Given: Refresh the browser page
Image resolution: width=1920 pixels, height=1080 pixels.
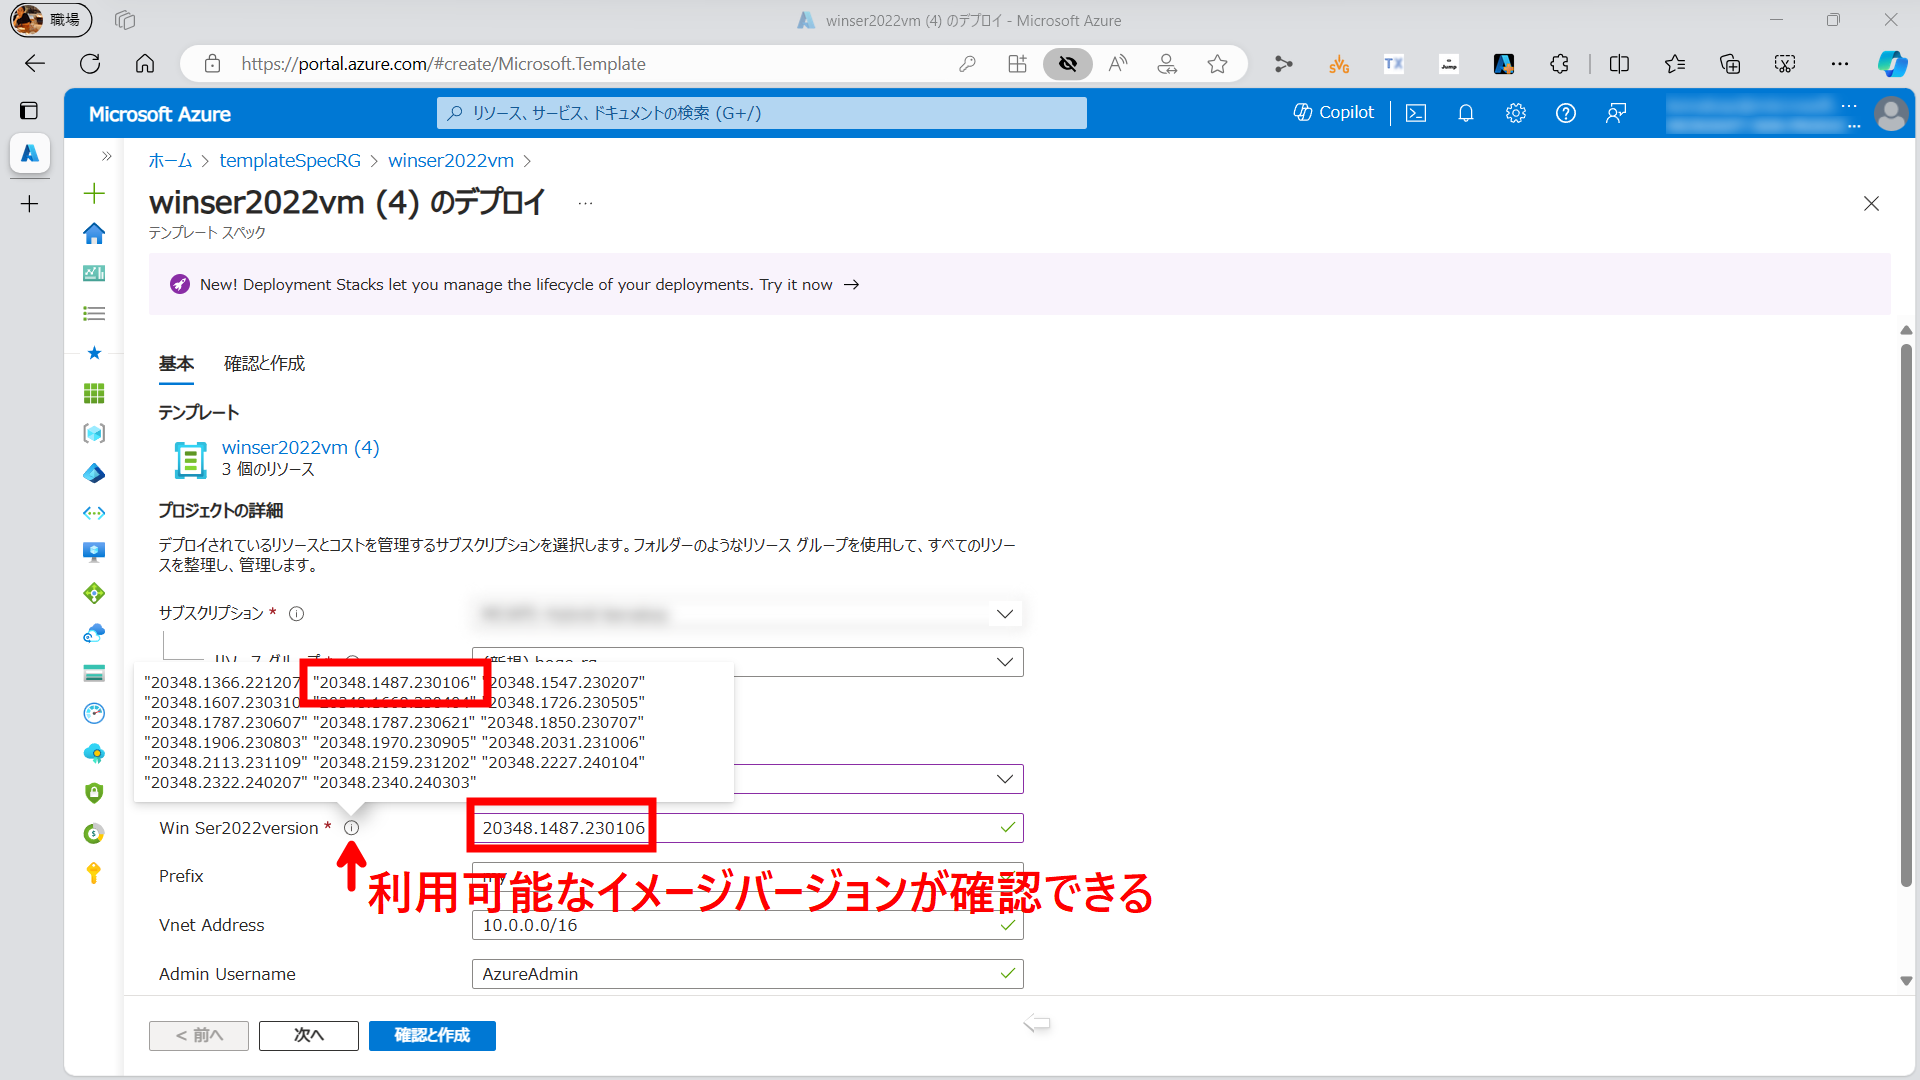Looking at the screenshot, I should (90, 64).
